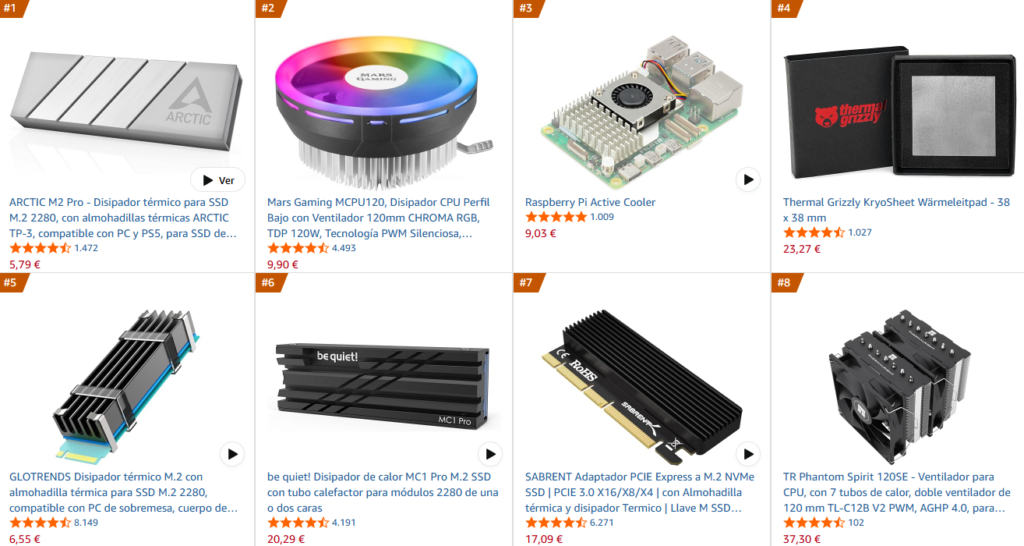View the Mars Gaming RGB cooler image
1024x546 pixels.
(383, 111)
